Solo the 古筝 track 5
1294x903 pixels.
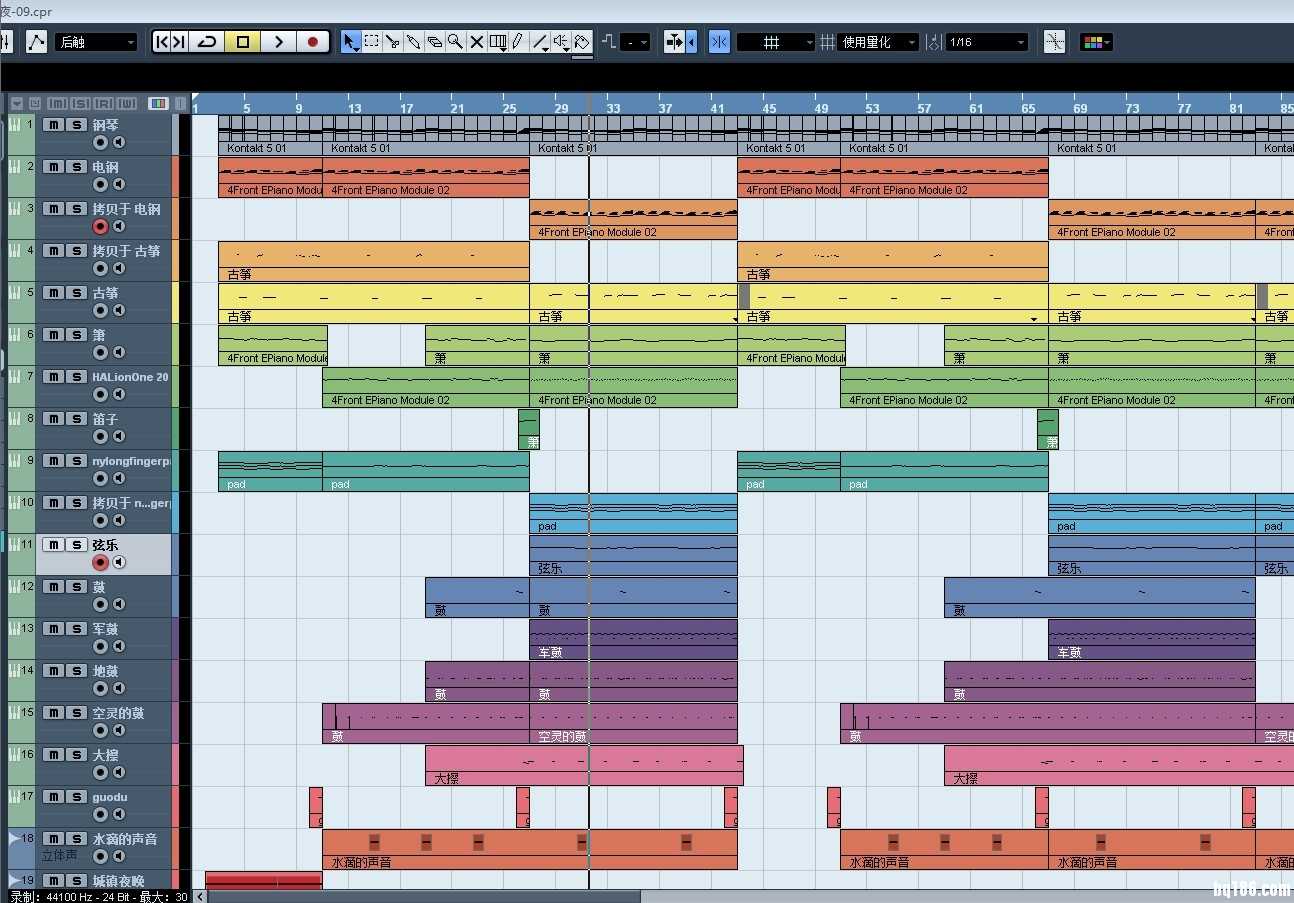point(77,293)
